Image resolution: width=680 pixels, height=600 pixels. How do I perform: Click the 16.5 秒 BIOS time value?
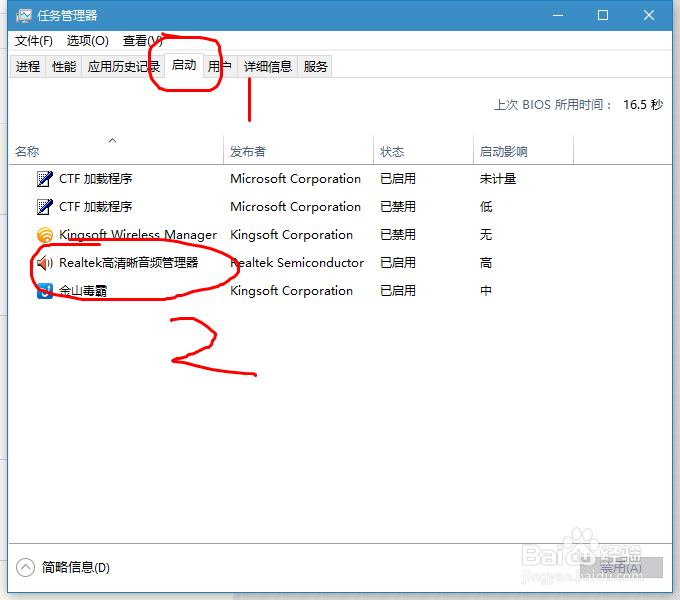tap(643, 104)
